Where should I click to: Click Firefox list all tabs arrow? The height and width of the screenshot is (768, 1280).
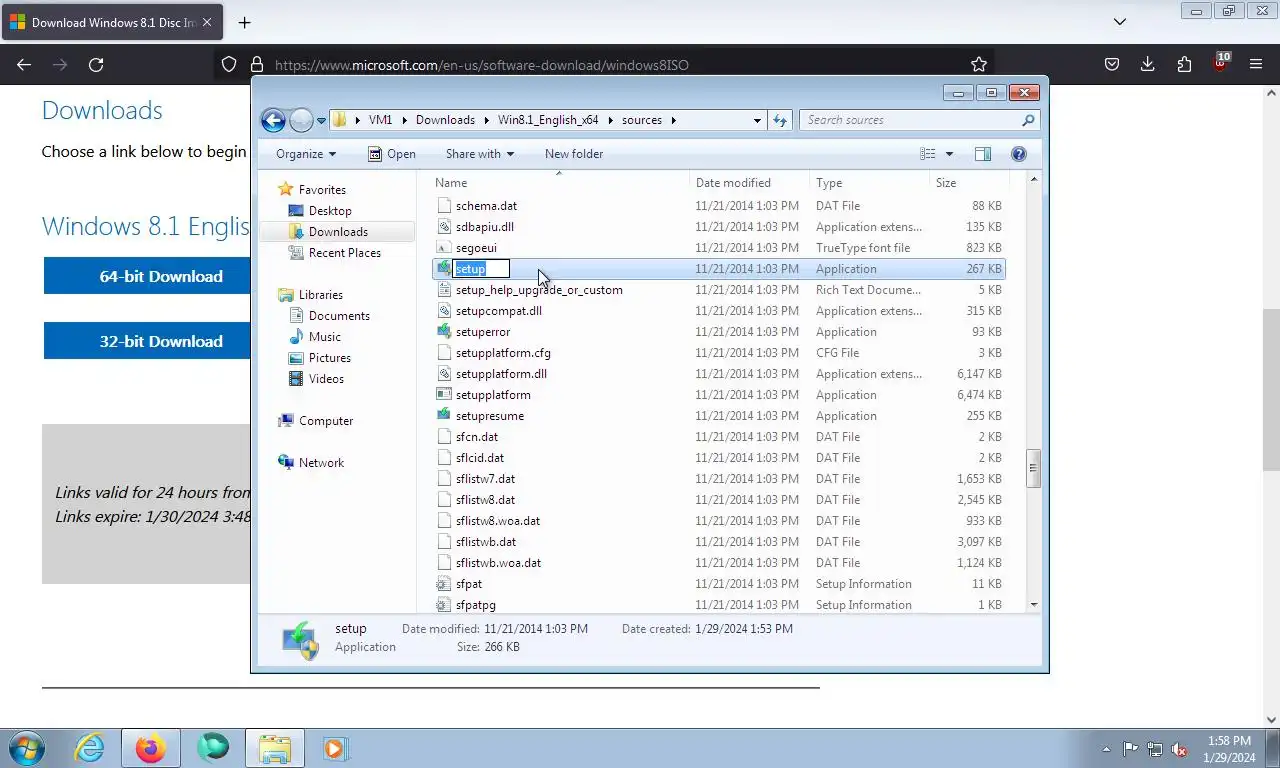(1120, 22)
